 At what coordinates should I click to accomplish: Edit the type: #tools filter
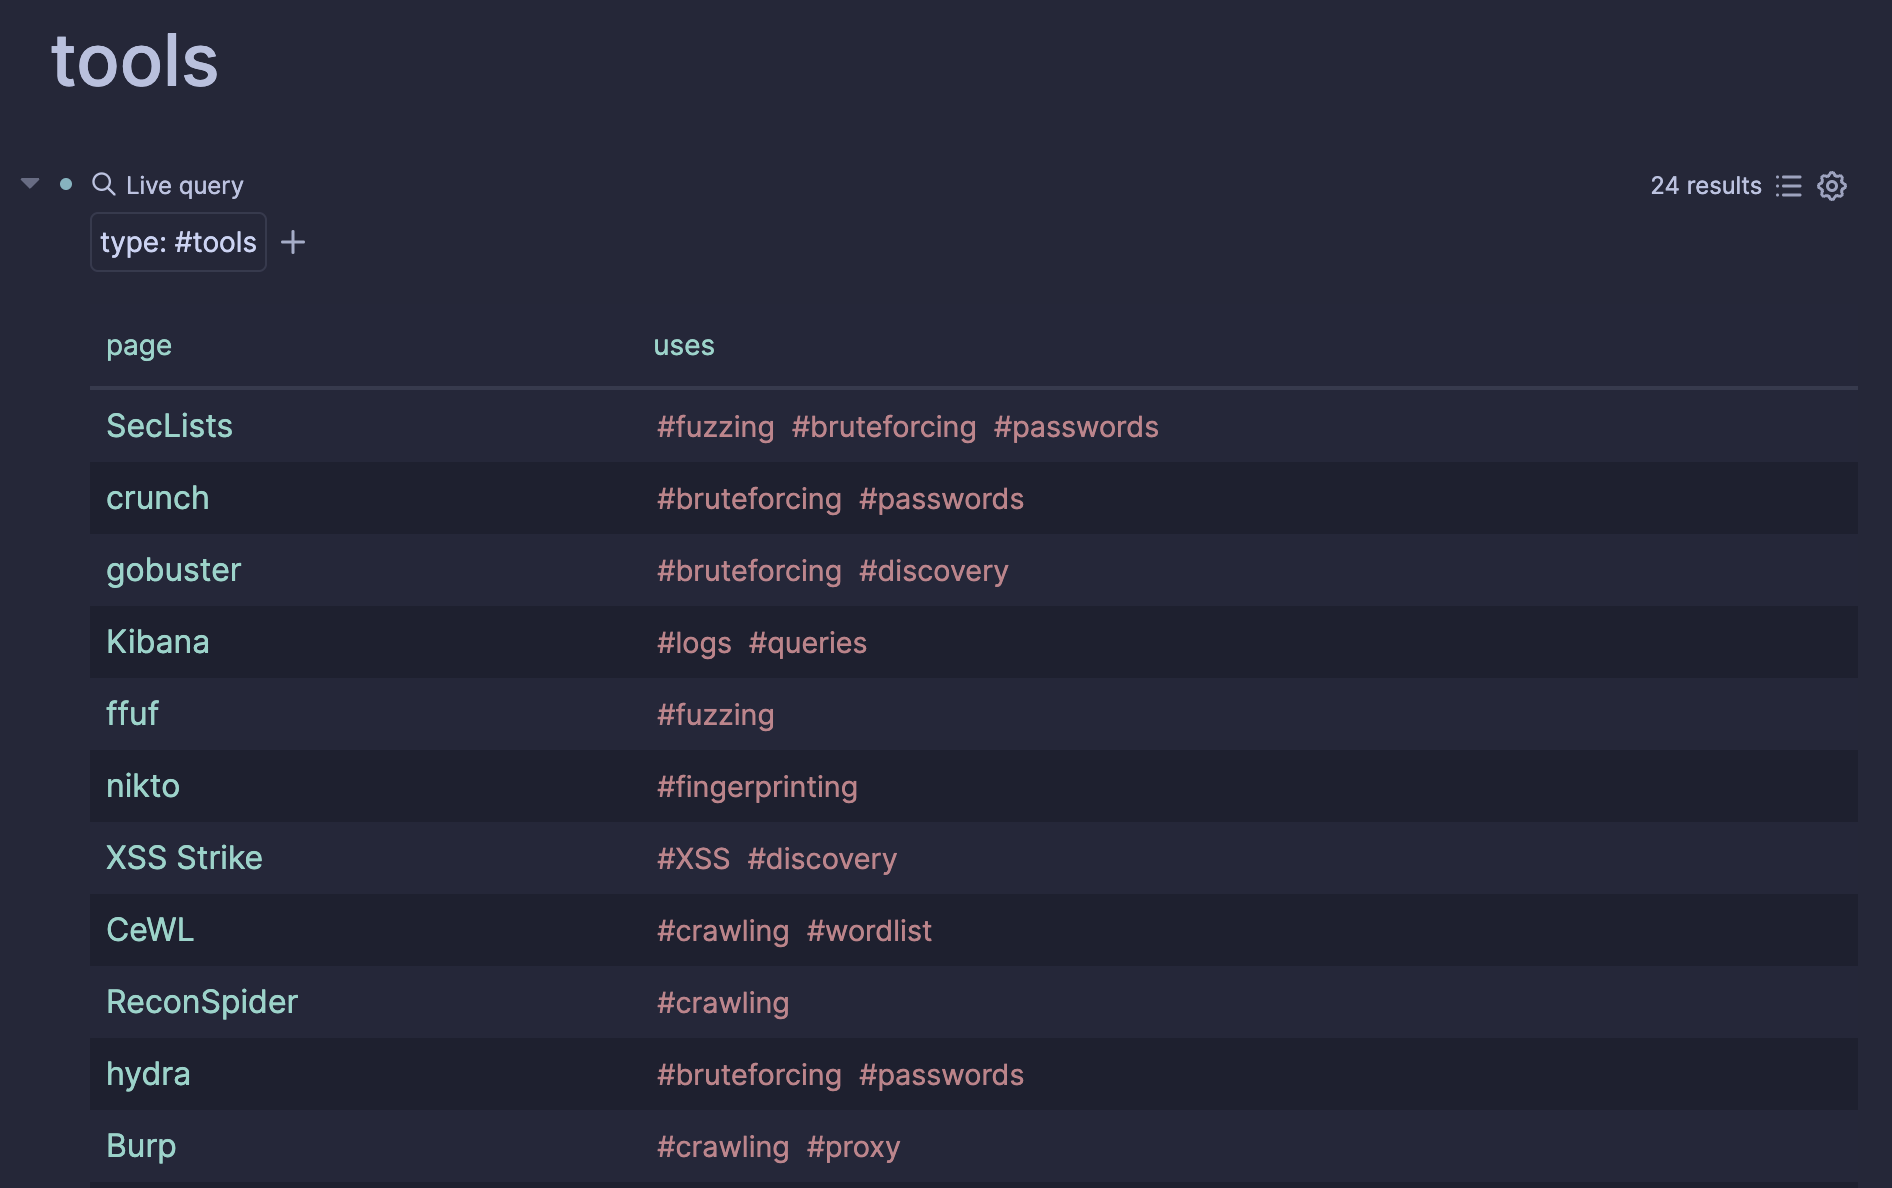pos(178,242)
